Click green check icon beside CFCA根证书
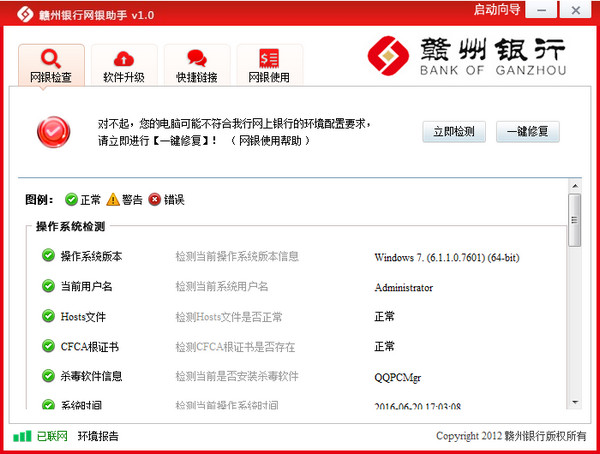Image resolution: width=600 pixels, height=454 pixels. [48, 346]
